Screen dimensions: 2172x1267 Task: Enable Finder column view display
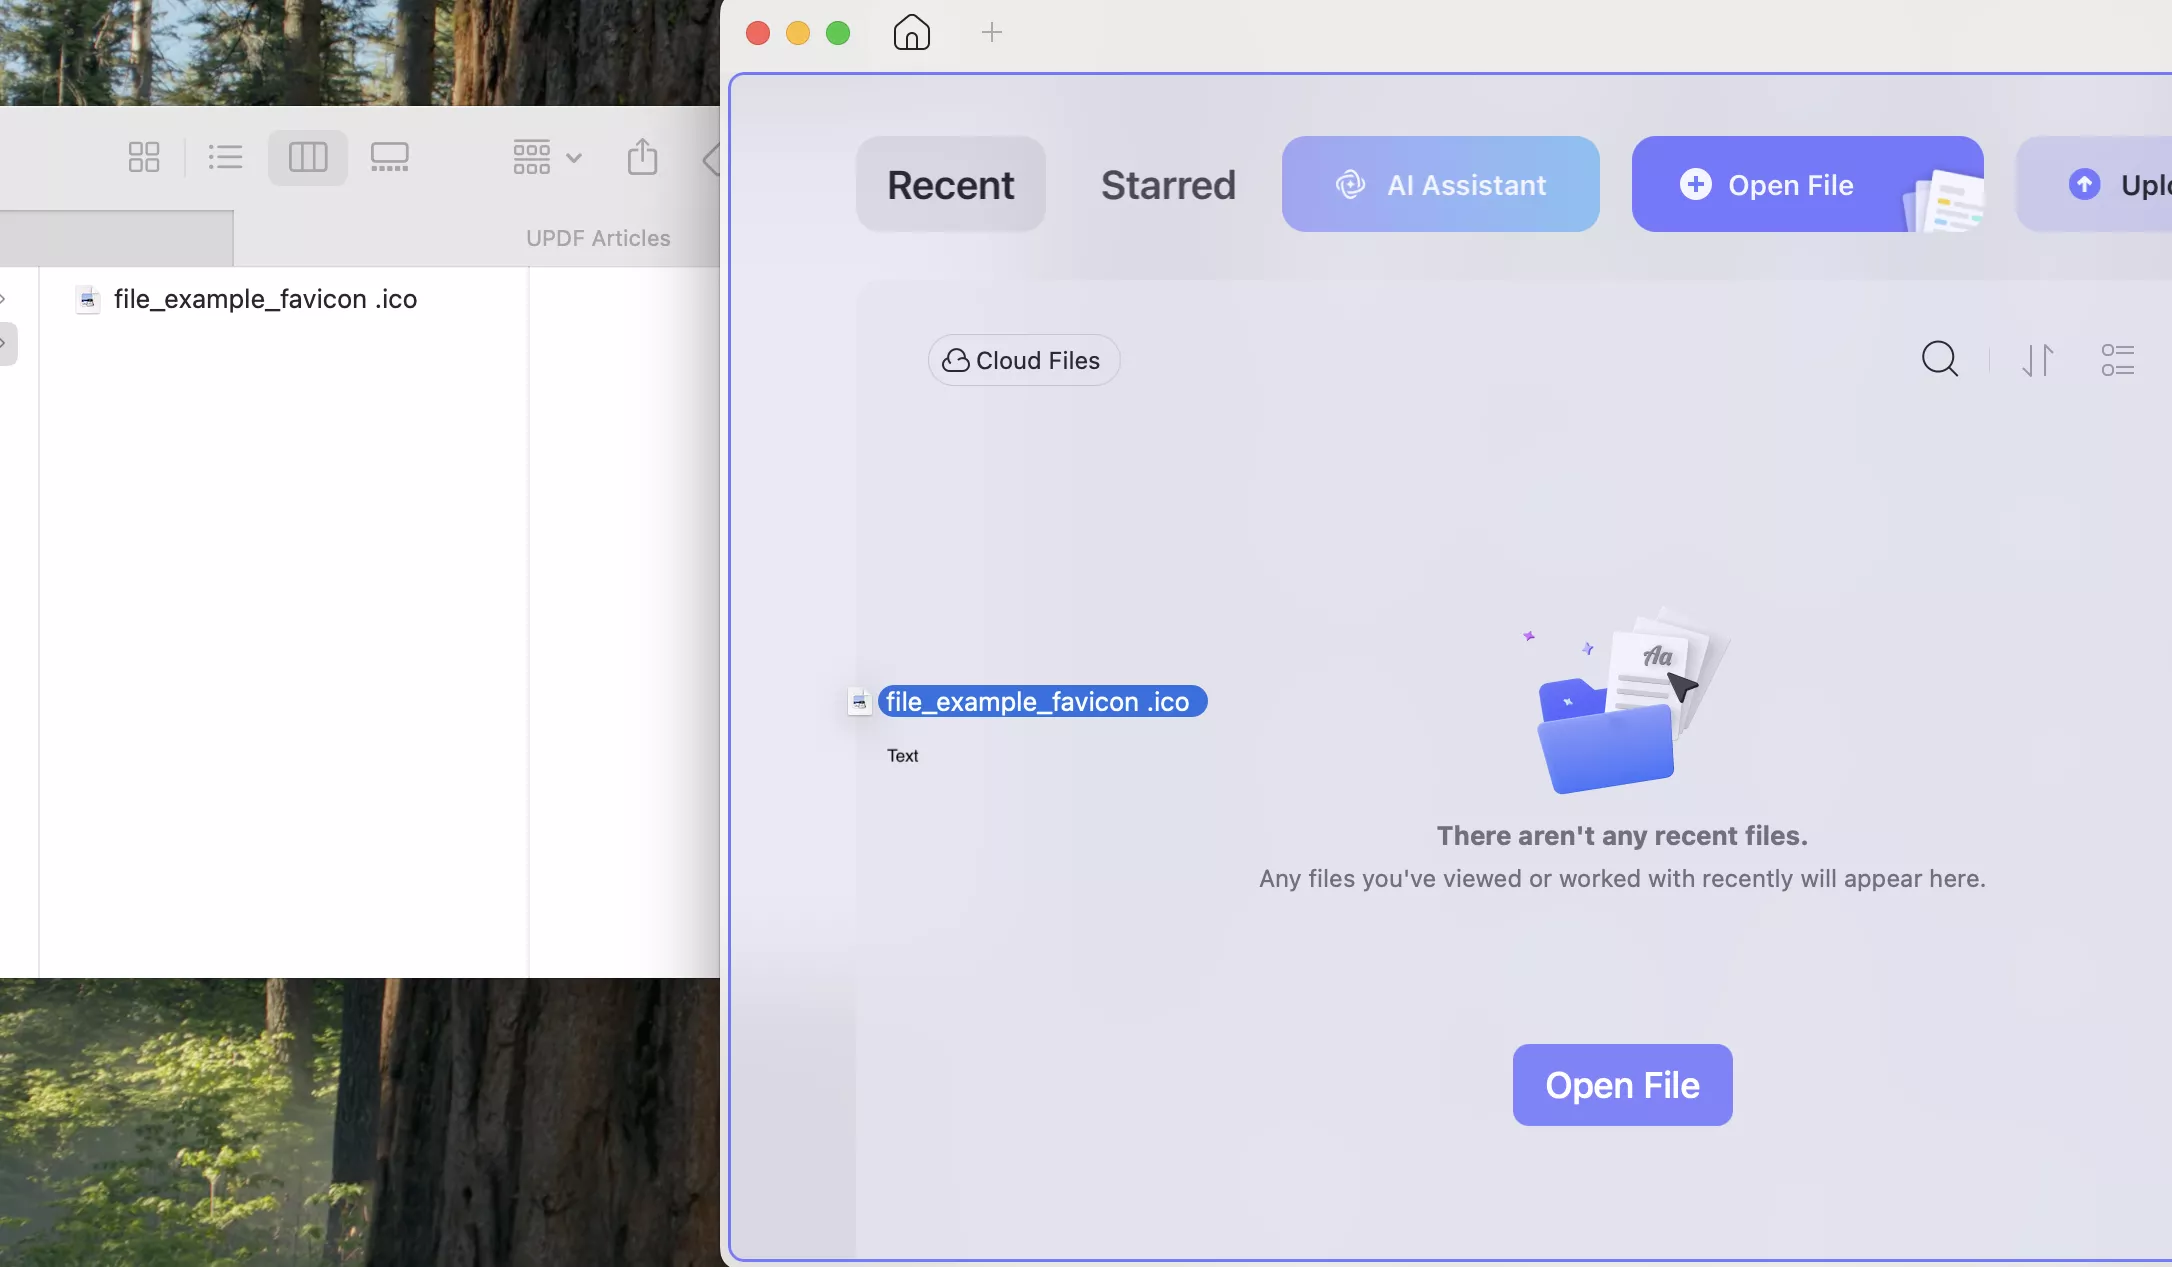point(306,157)
